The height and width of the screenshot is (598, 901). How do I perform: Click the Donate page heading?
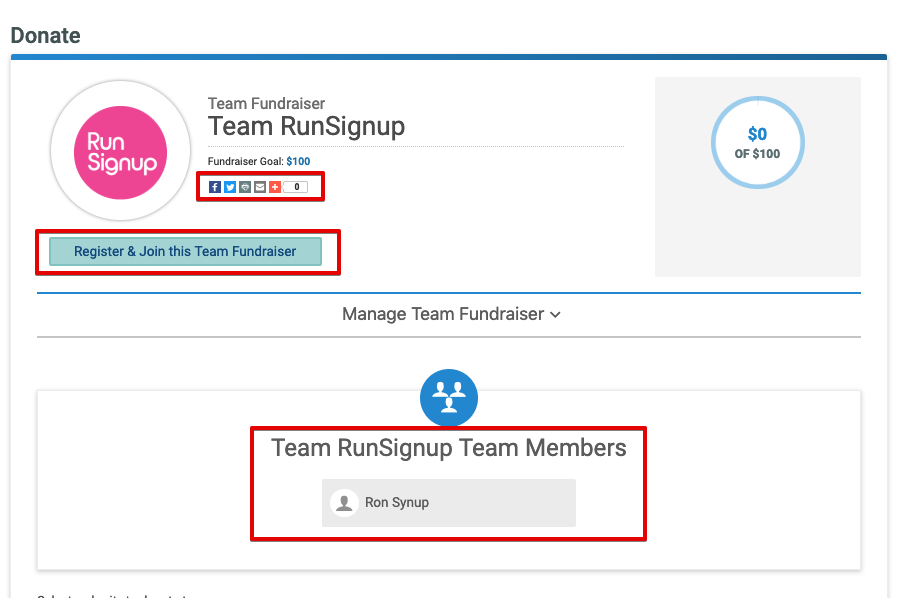(45, 35)
